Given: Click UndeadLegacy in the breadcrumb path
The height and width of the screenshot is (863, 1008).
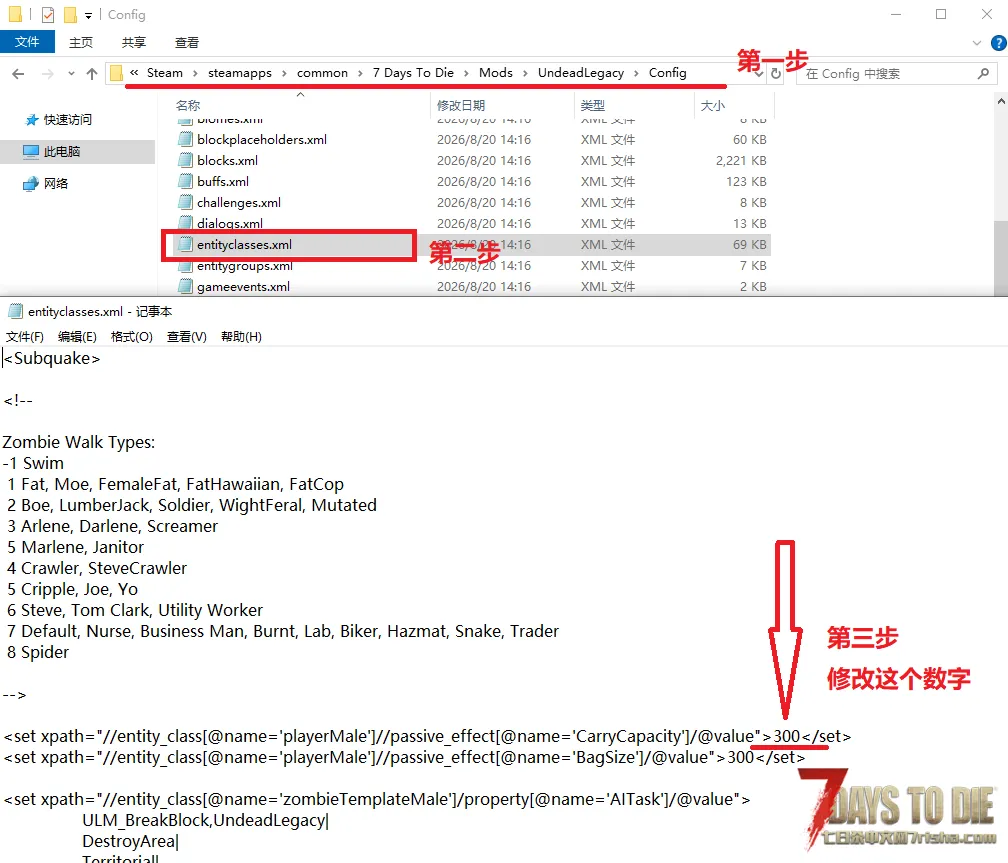Looking at the screenshot, I should click(580, 73).
